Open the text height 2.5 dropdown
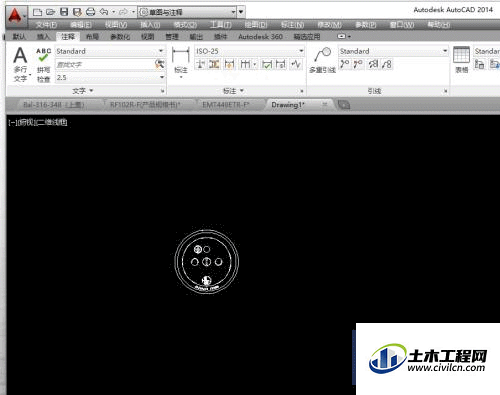 (x=110, y=77)
